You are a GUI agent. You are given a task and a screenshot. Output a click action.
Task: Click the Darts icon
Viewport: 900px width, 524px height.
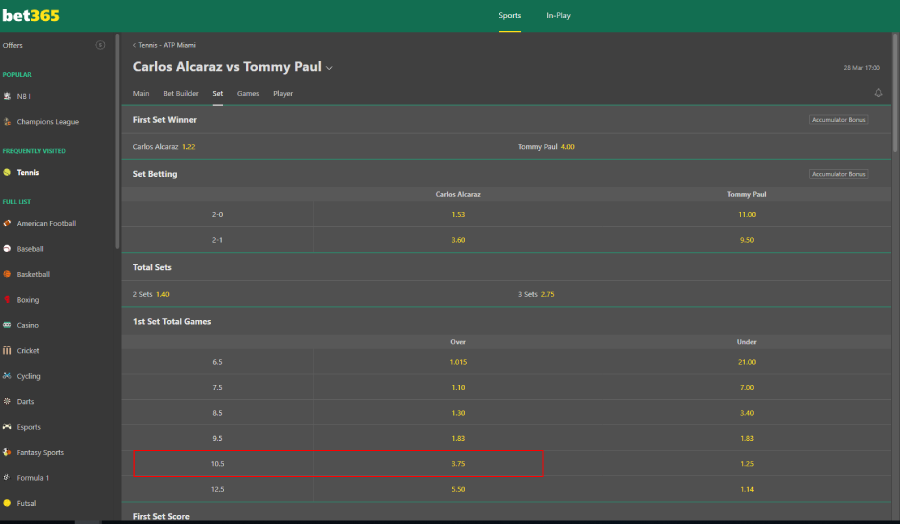click(x=7, y=401)
